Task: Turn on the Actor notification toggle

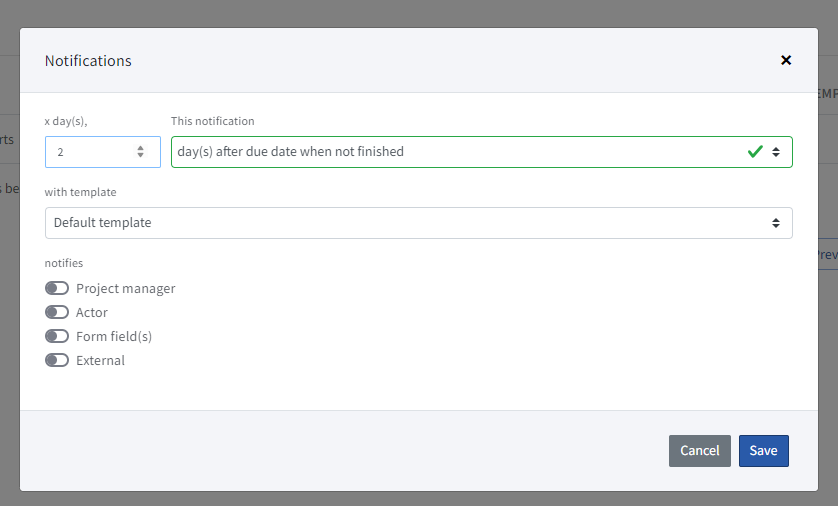Action: 57,312
